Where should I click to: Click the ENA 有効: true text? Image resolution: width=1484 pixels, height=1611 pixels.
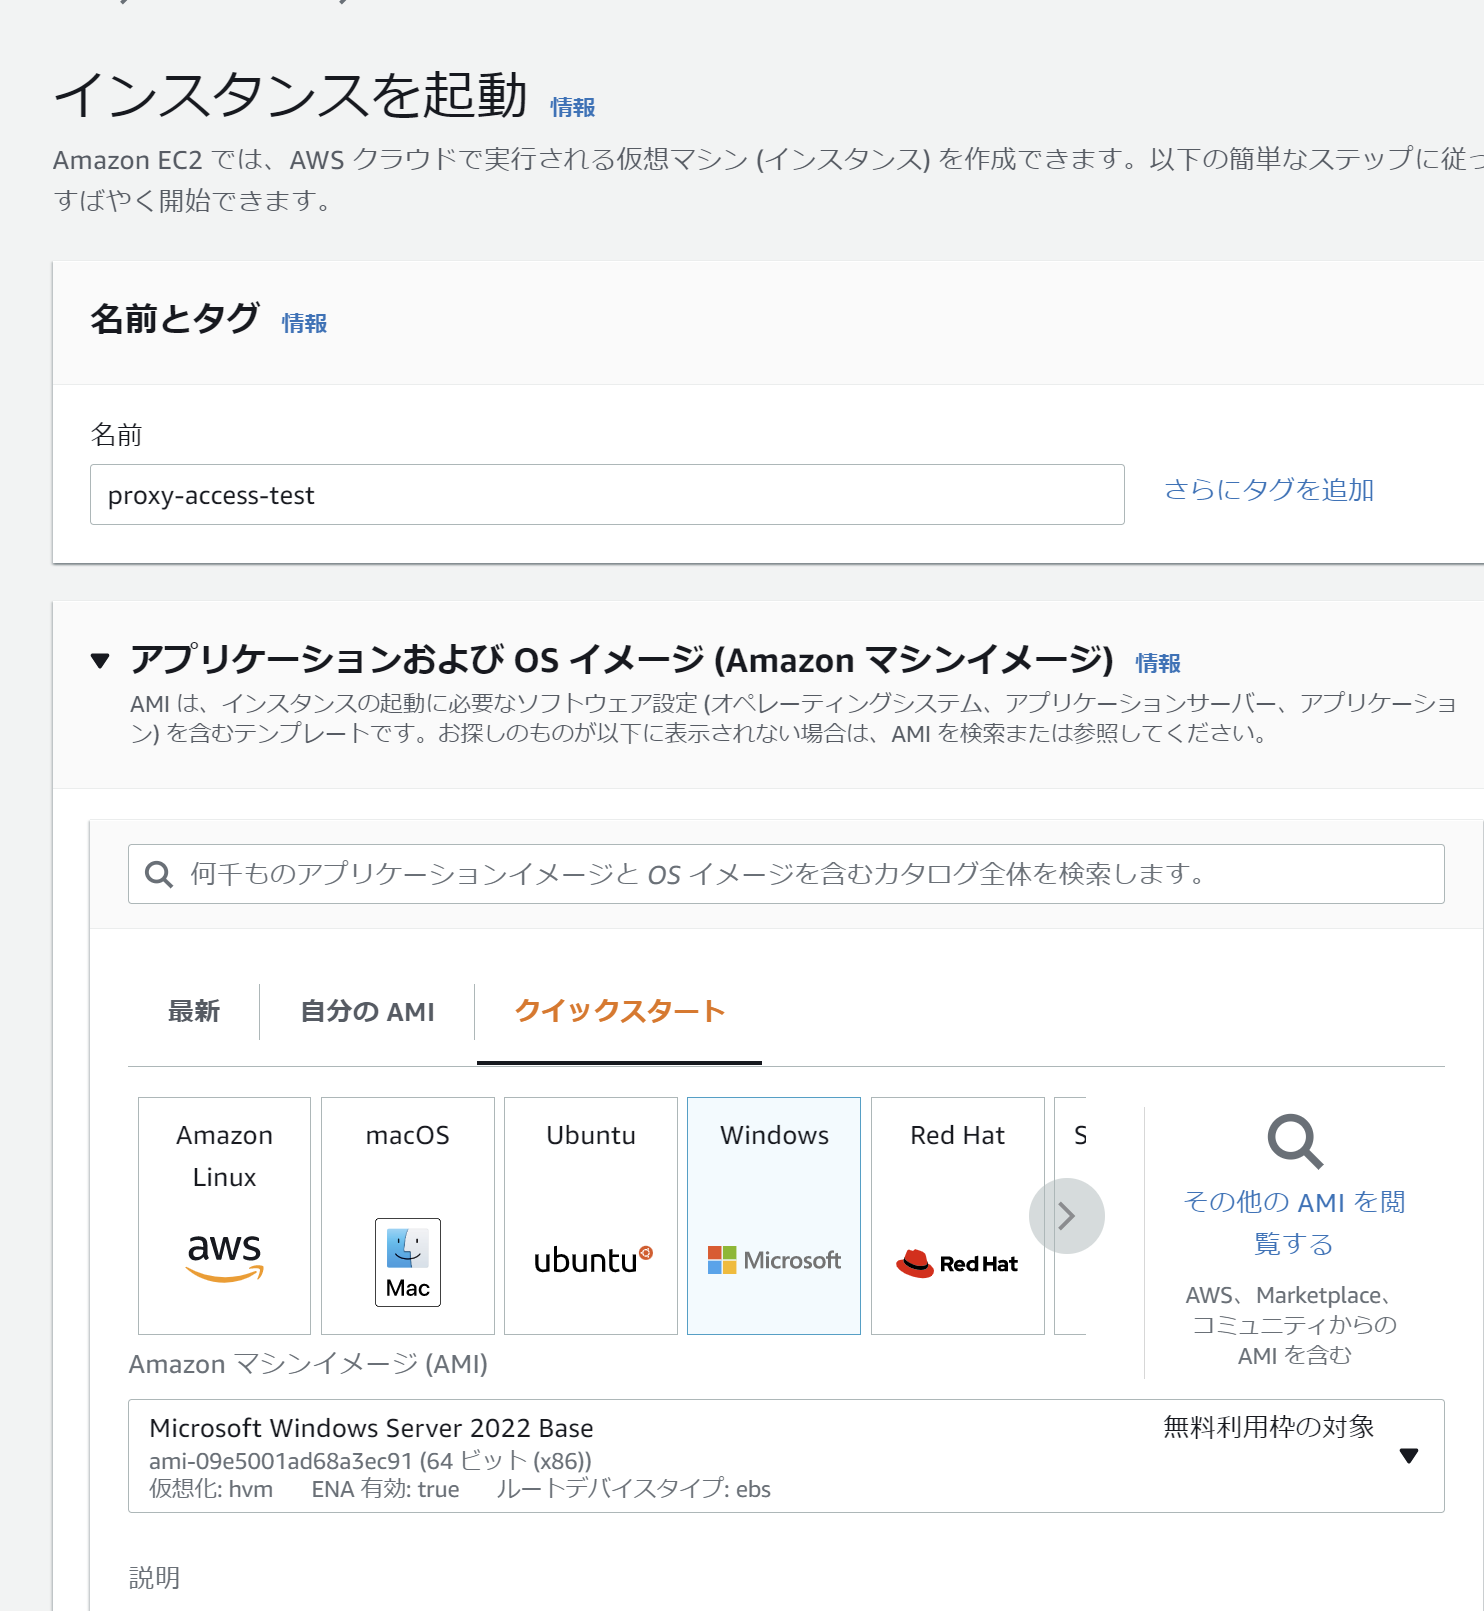[385, 1489]
